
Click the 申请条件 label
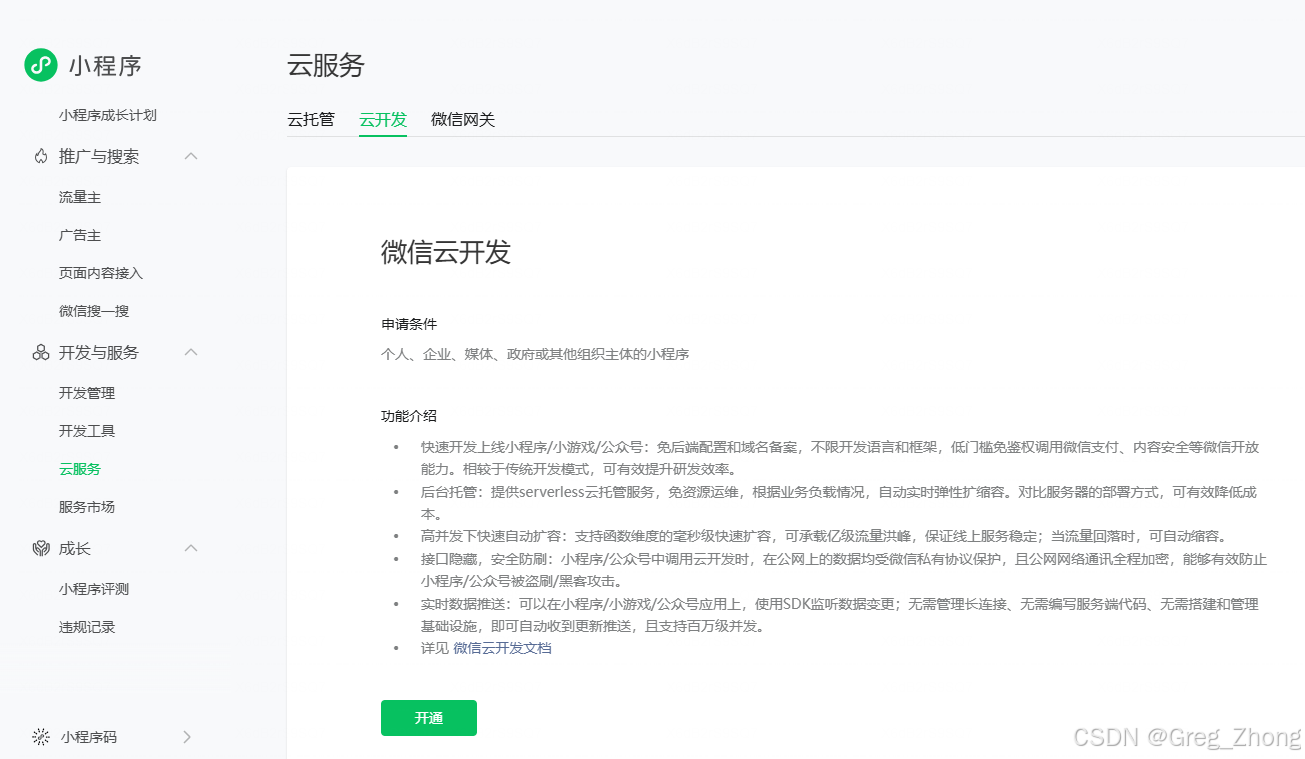(x=409, y=325)
